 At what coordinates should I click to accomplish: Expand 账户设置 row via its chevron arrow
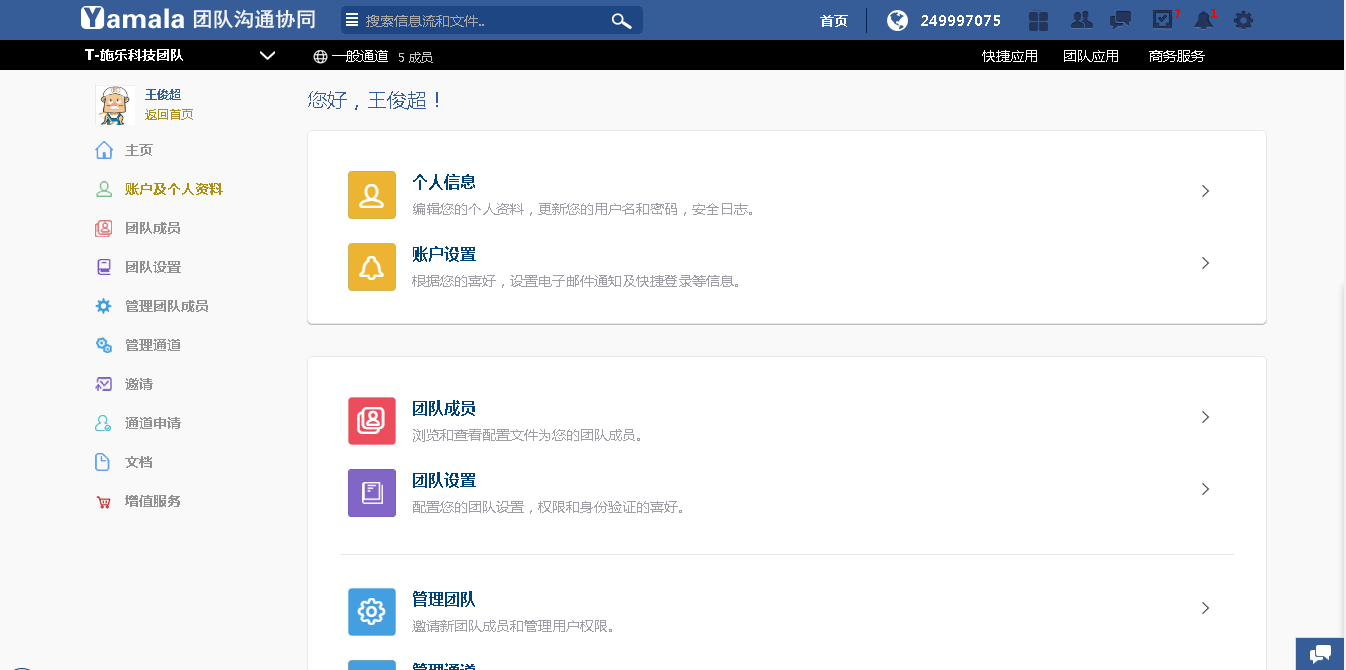[x=1205, y=263]
